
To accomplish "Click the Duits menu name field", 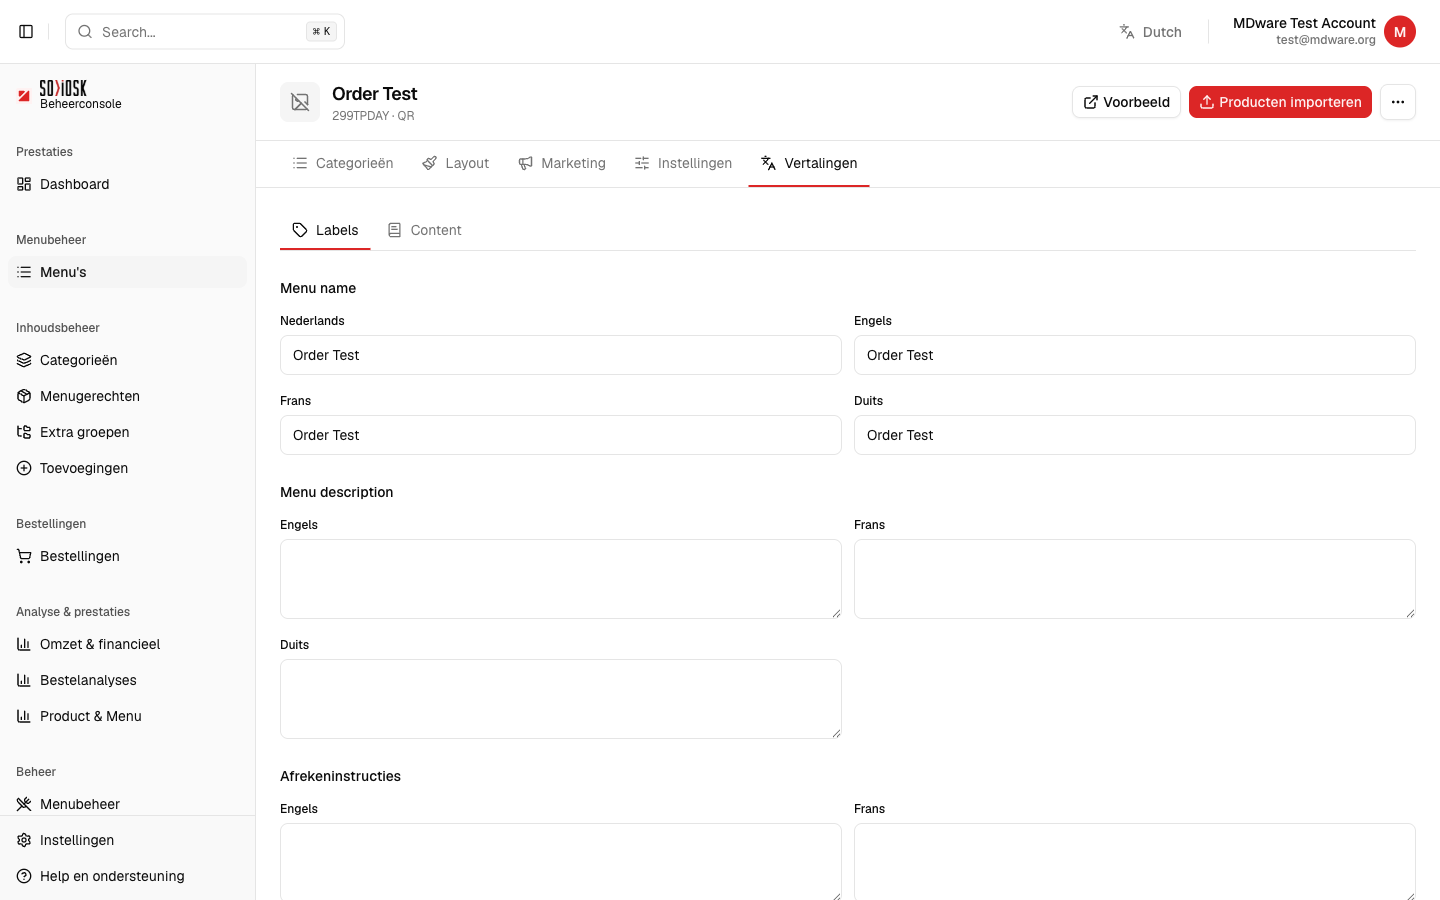I will click(1135, 435).
